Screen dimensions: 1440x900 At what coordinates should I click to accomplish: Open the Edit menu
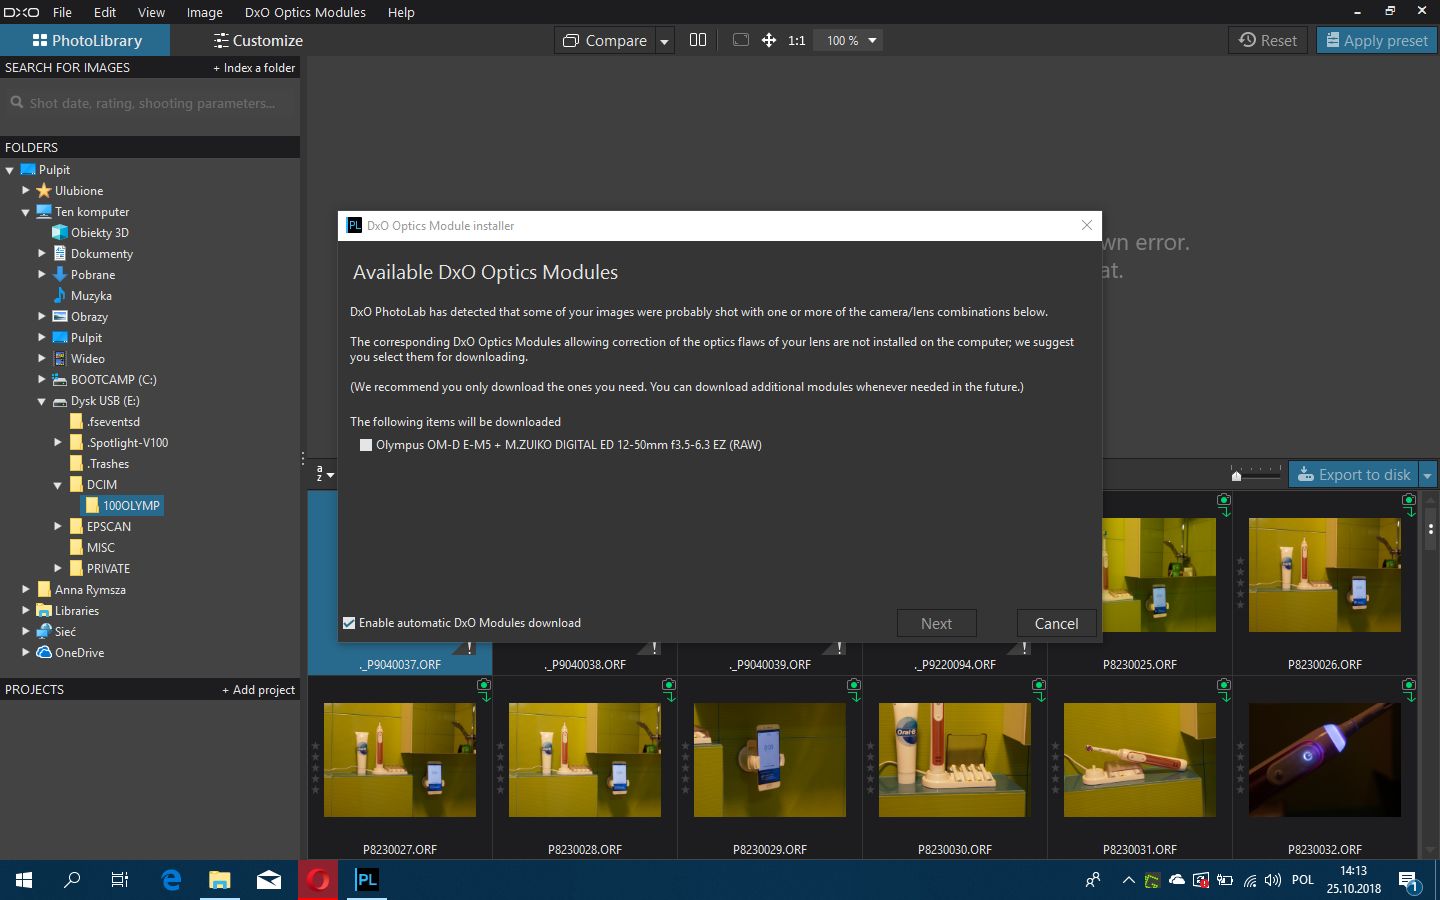pyautogui.click(x=105, y=12)
